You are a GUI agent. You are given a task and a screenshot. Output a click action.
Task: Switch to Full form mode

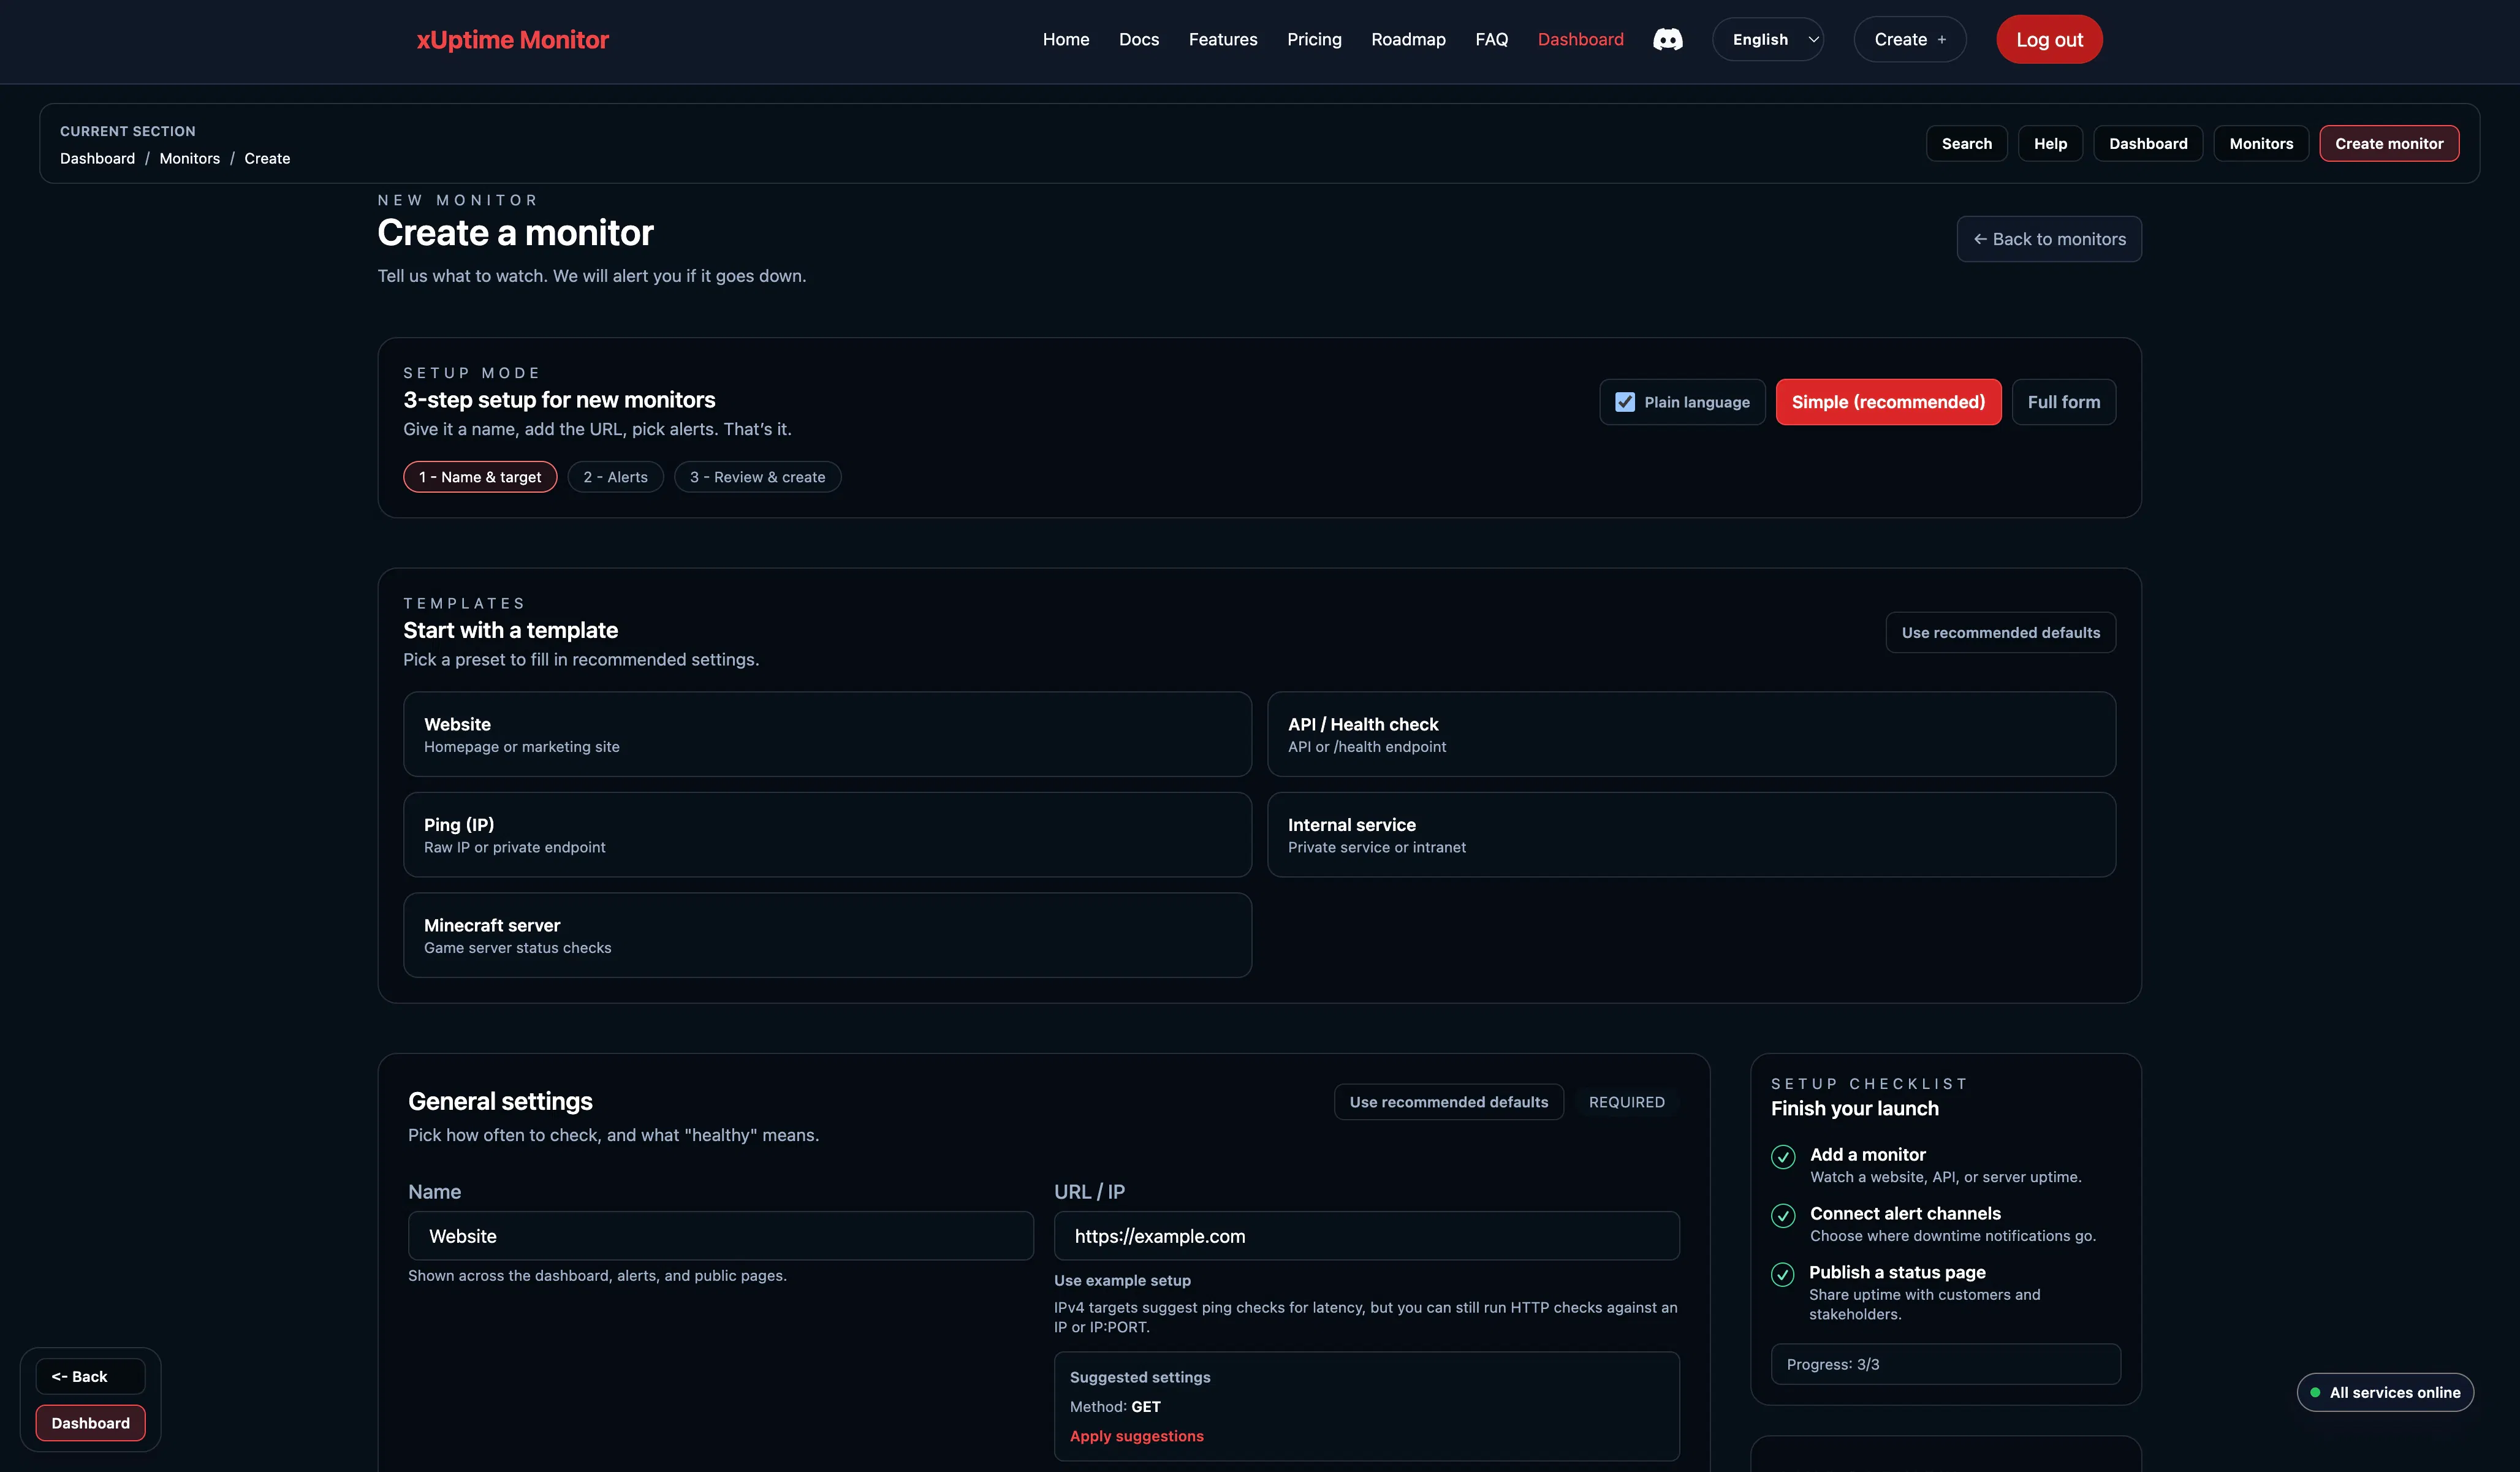click(x=2063, y=402)
